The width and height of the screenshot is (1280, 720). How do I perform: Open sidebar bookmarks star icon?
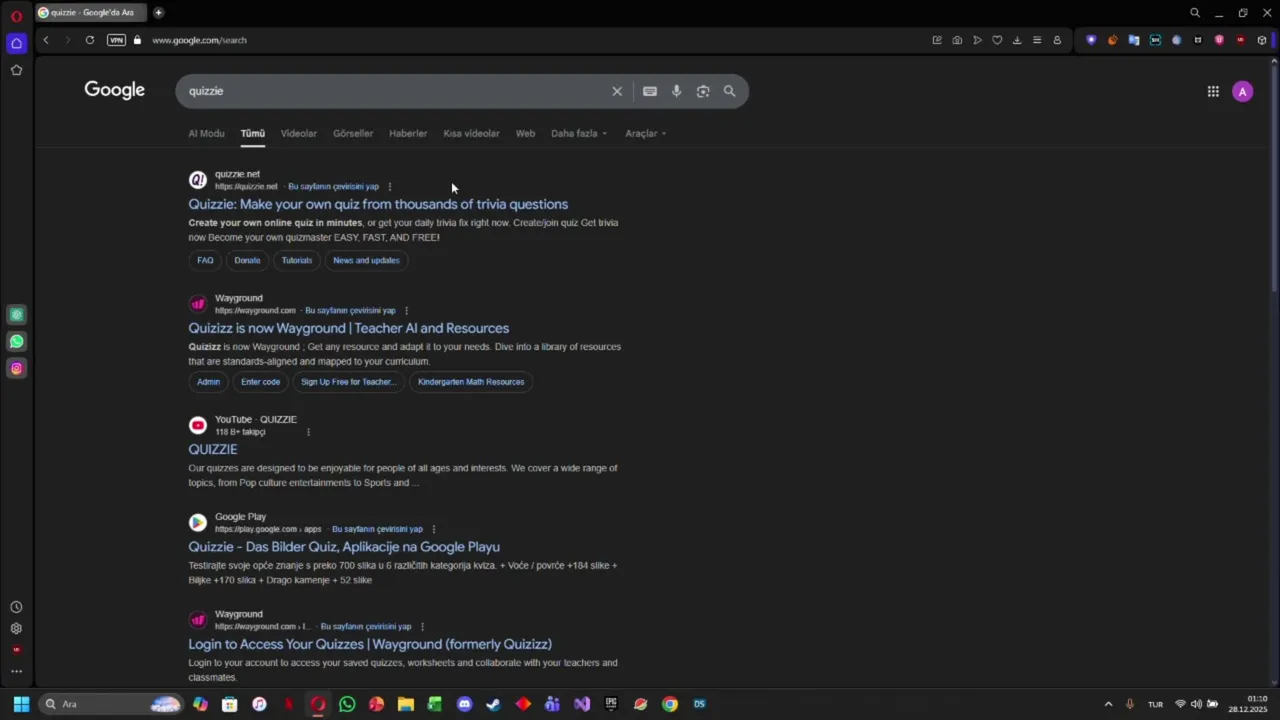16,70
